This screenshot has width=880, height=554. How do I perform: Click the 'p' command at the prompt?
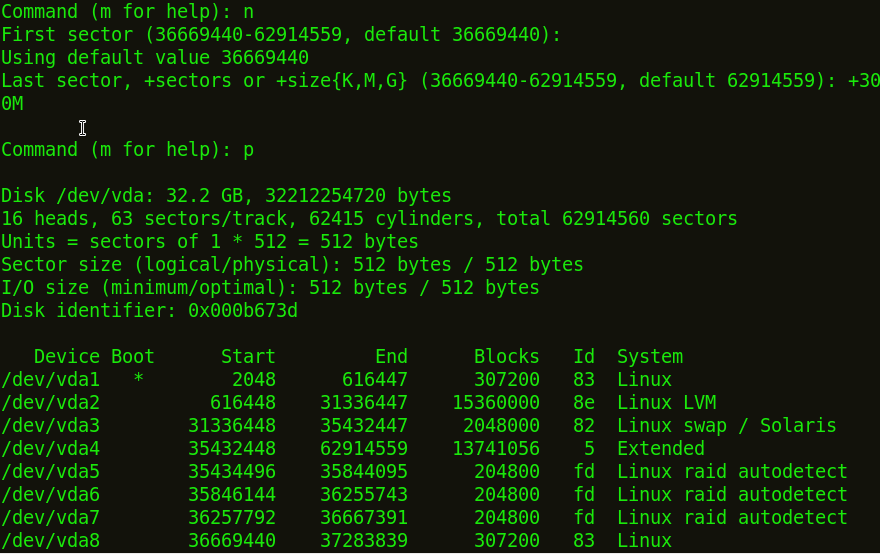pyautogui.click(x=248, y=151)
